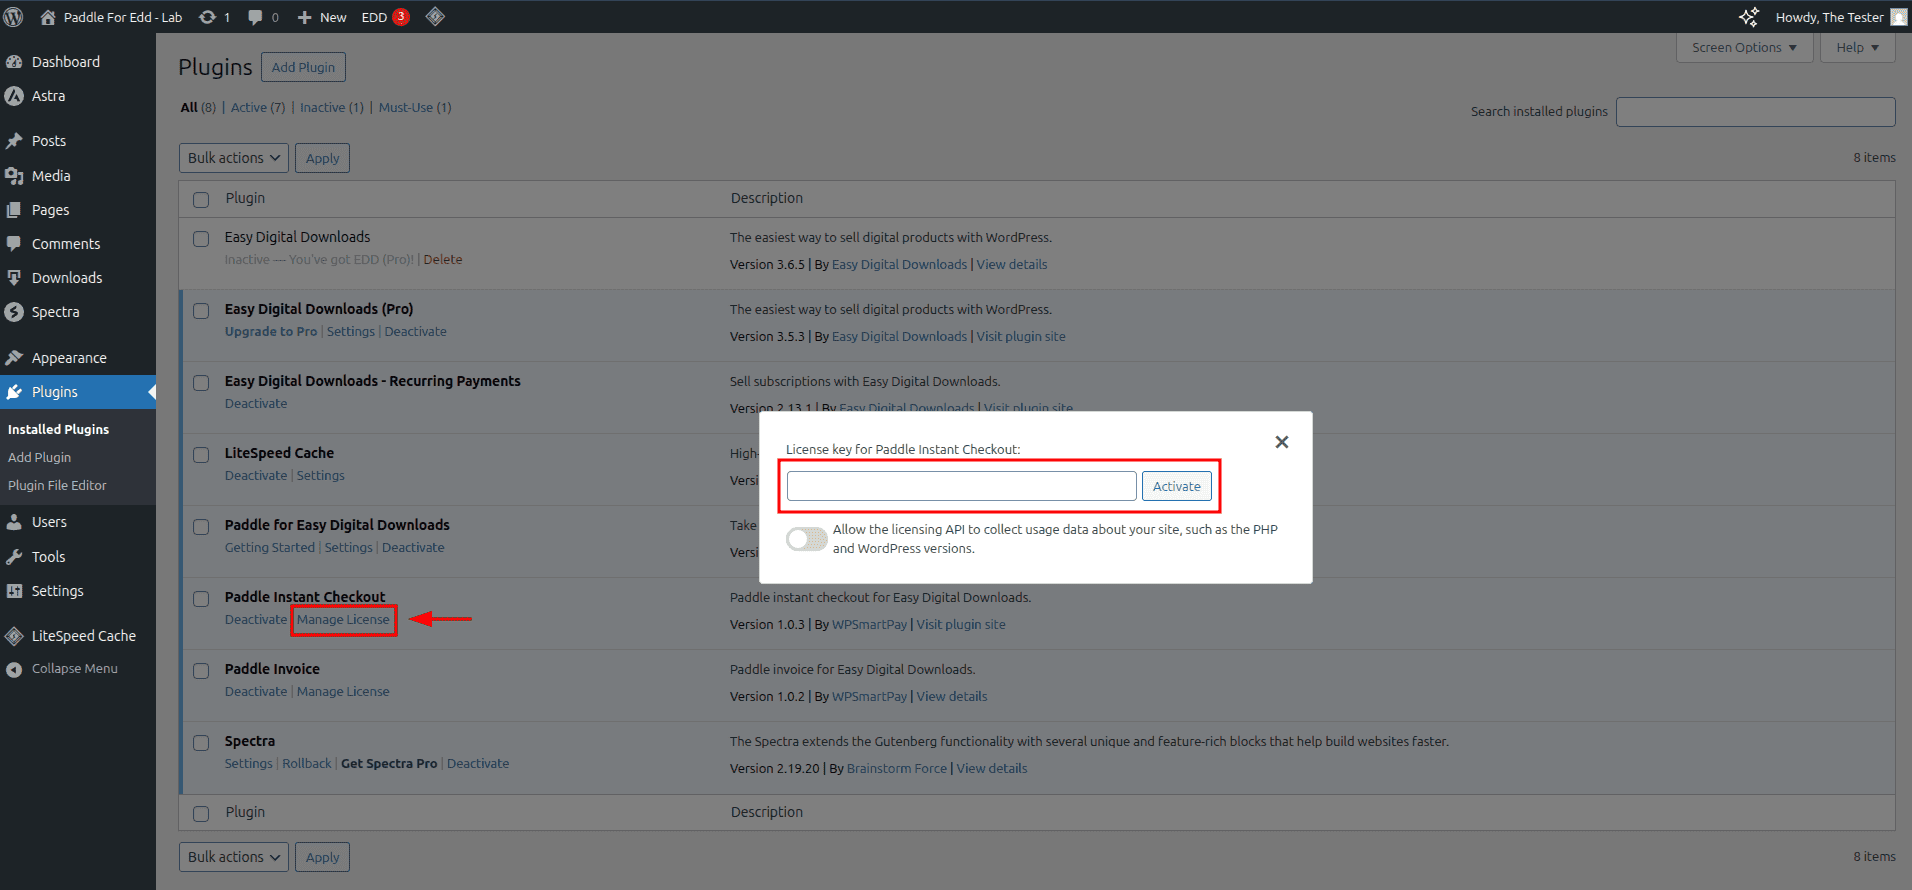Close the license key dialog
Viewport: 1912px width, 890px height.
[1281, 442]
